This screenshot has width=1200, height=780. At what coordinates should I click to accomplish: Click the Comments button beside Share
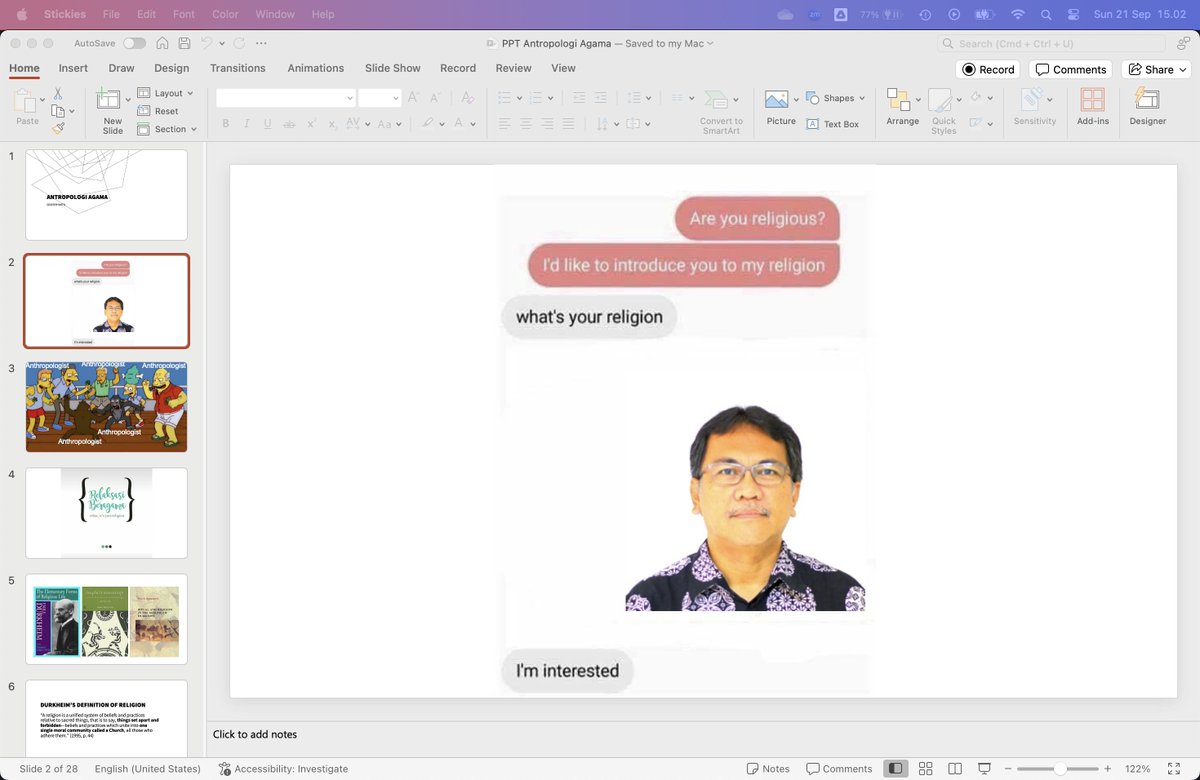[1070, 69]
